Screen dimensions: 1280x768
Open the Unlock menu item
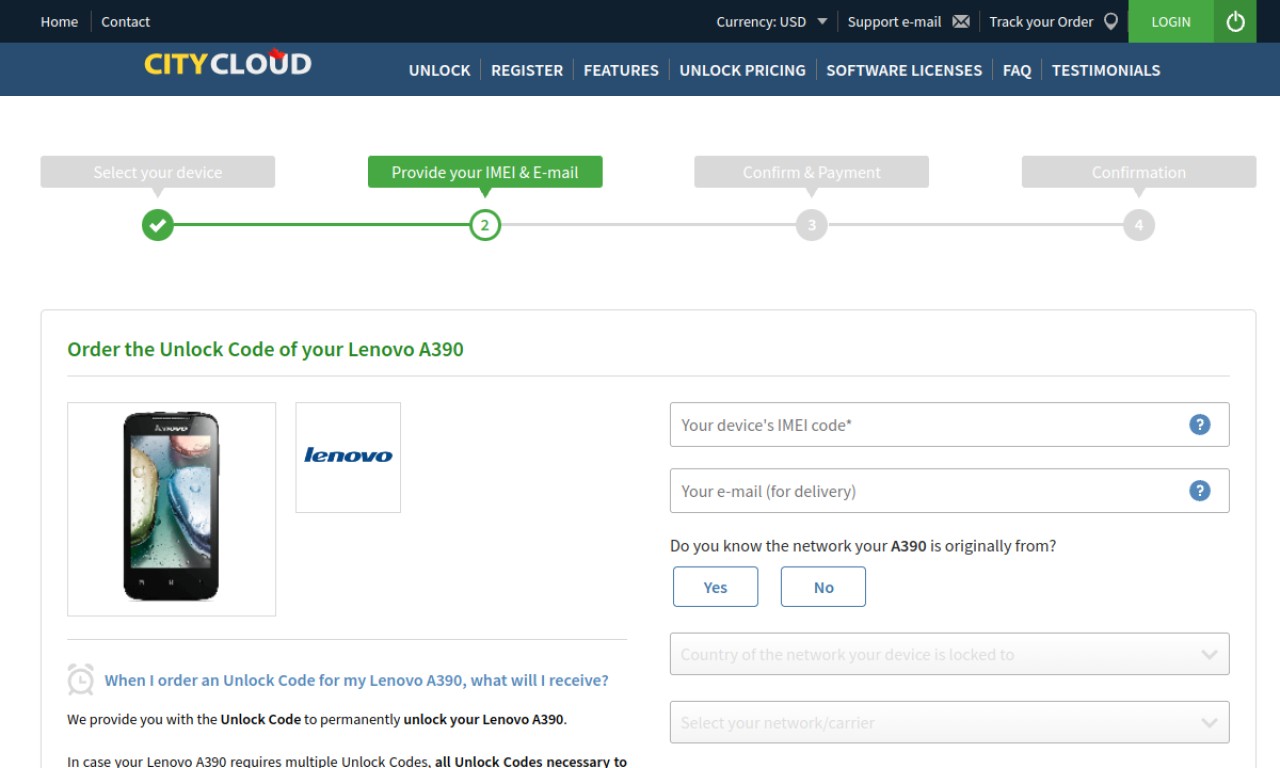[439, 70]
